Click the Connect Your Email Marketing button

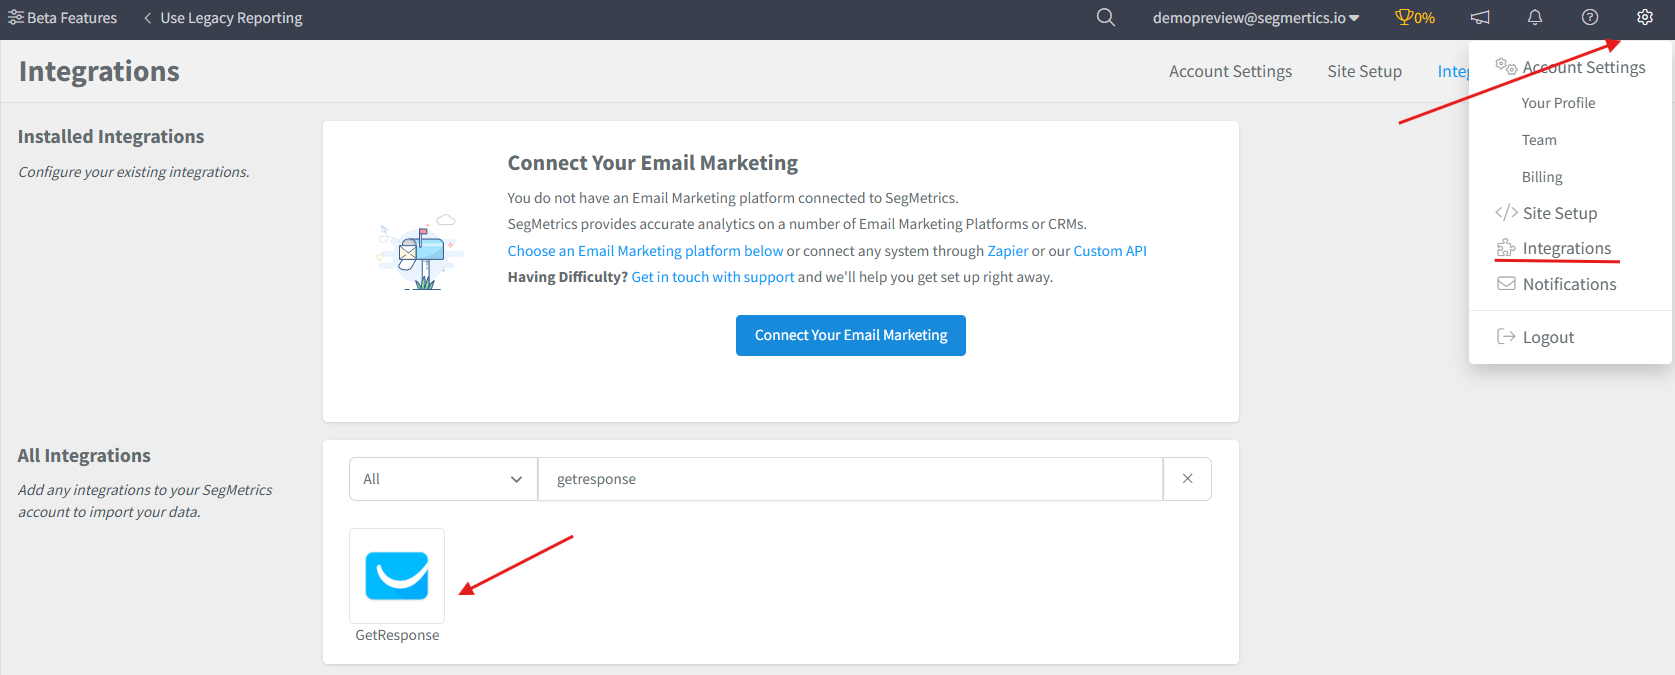851,335
